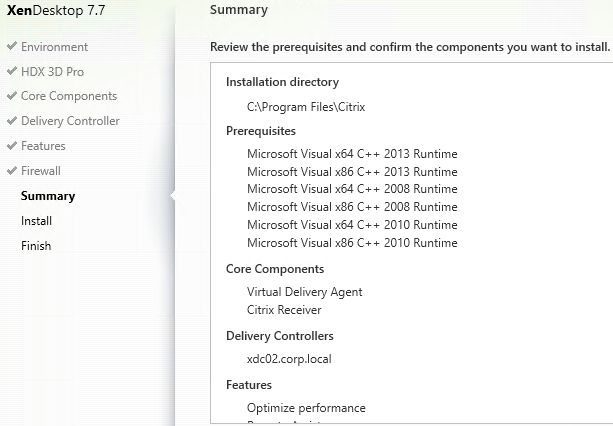Click the Environment checkmark icon
Screen dimensions: 613x426
12,46
